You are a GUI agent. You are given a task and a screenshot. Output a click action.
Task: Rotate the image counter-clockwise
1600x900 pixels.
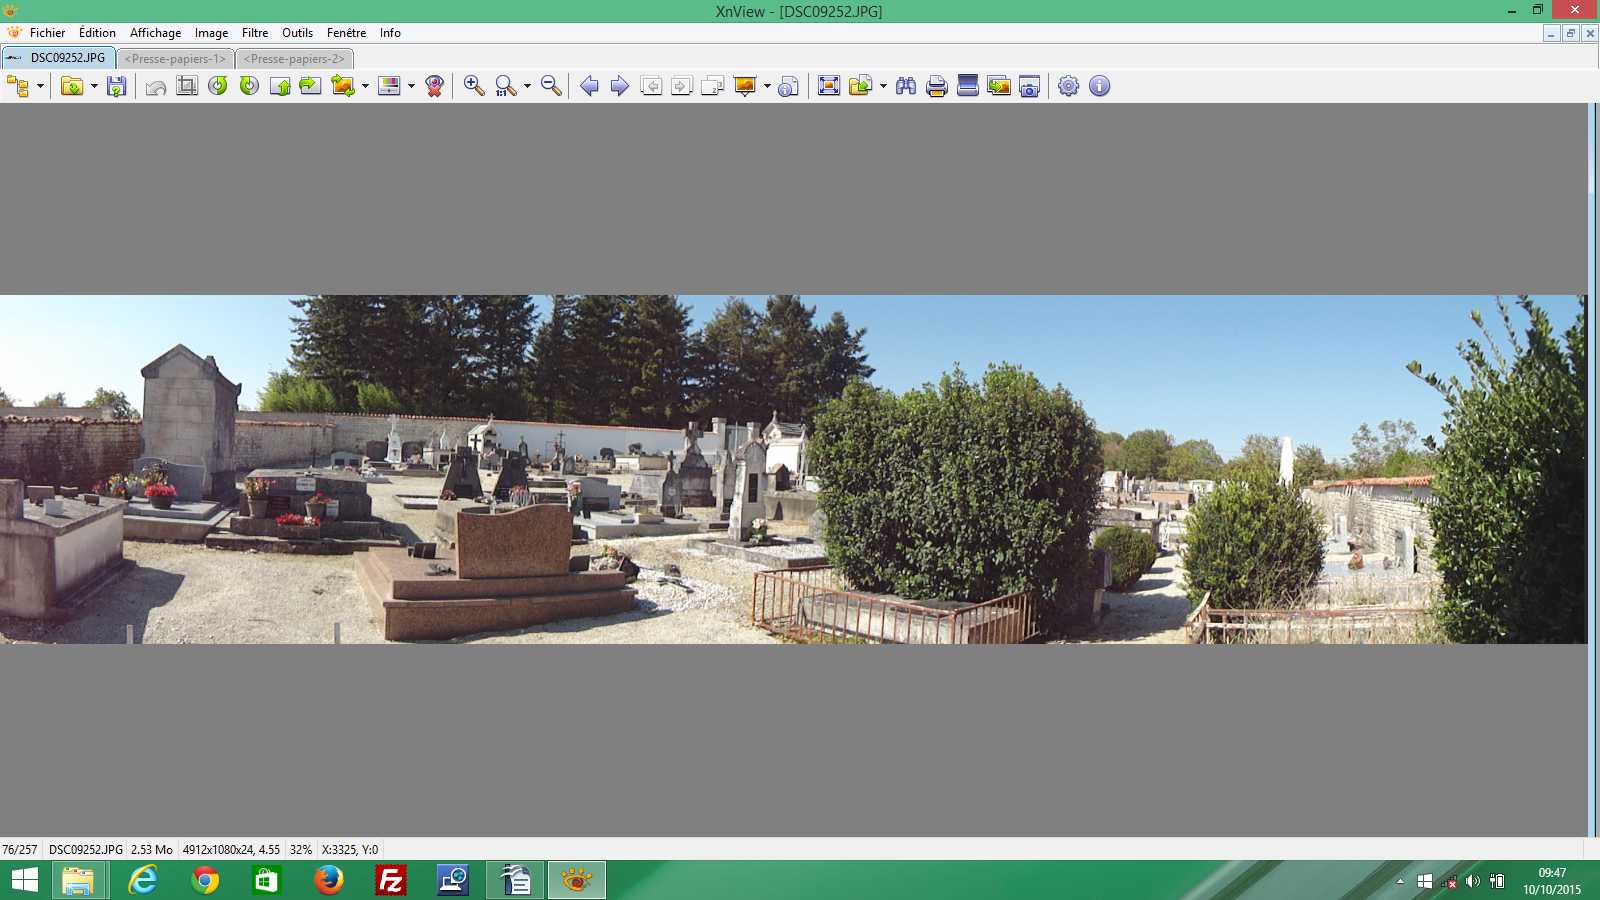[218, 86]
